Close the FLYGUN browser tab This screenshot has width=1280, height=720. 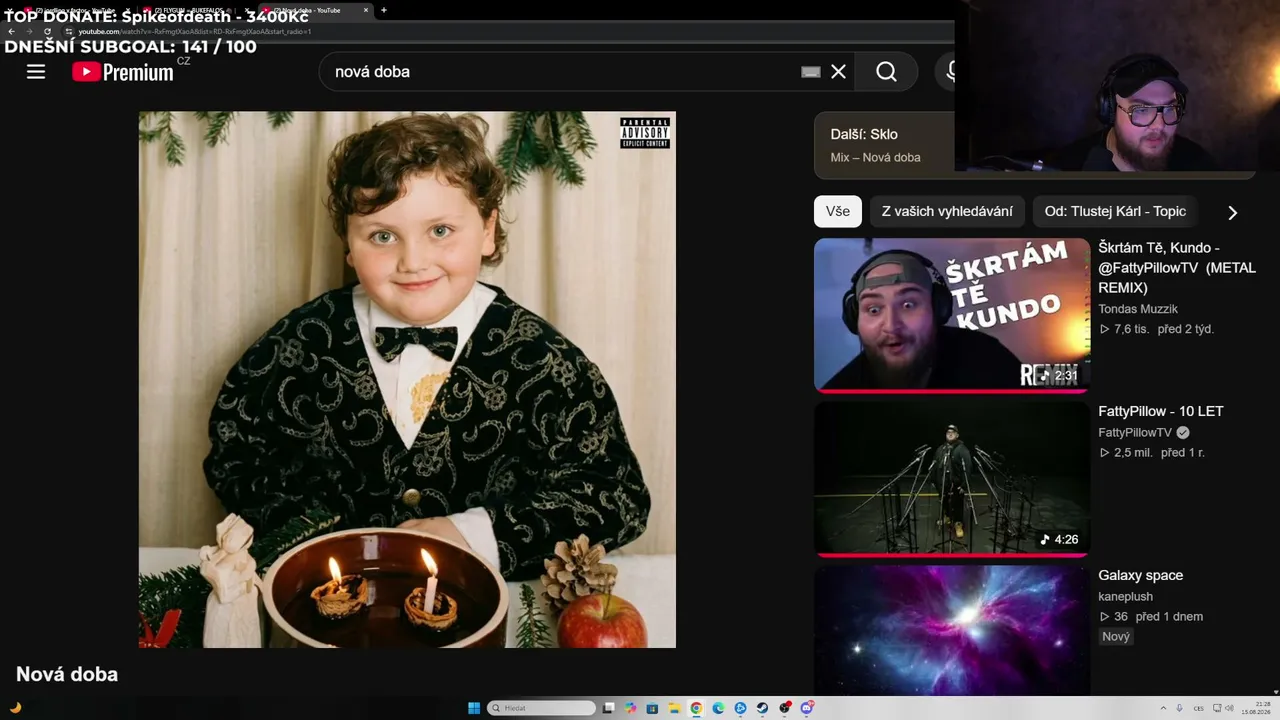[248, 10]
